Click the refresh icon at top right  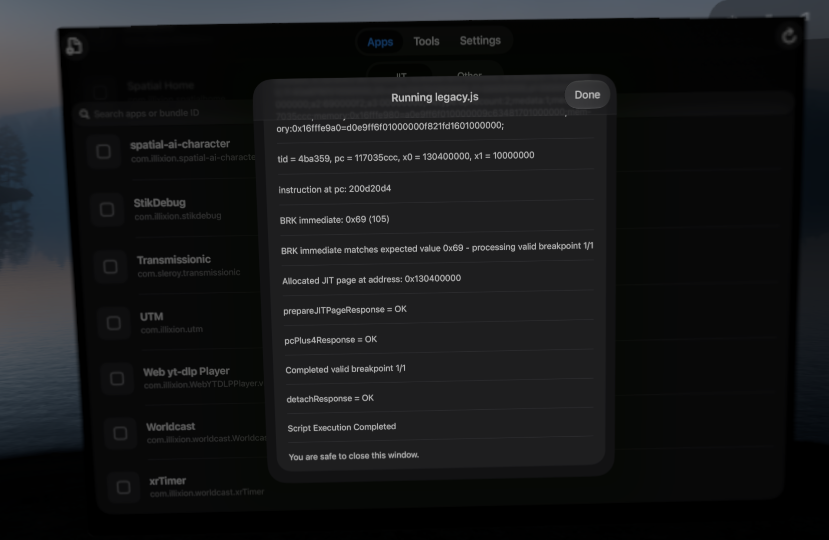789,36
